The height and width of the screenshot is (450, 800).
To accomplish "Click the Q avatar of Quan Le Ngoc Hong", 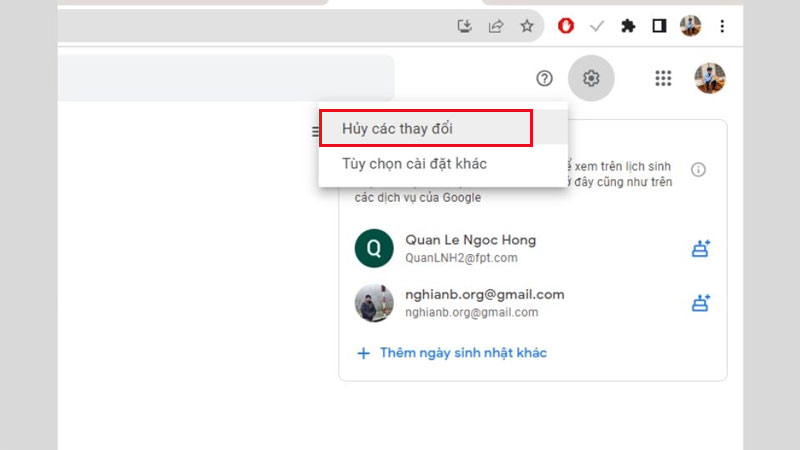I will 374,248.
